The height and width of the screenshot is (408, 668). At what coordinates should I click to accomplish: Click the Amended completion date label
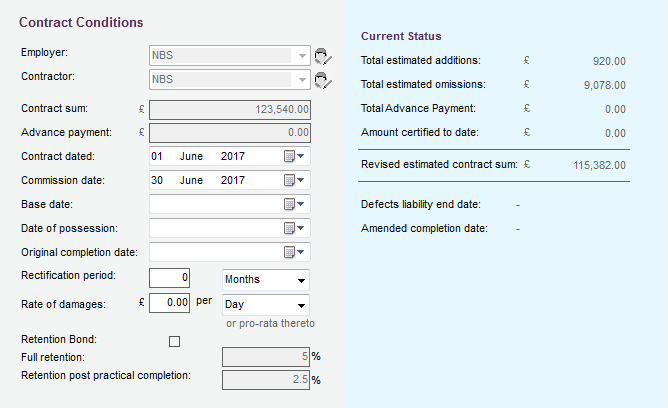(424, 228)
